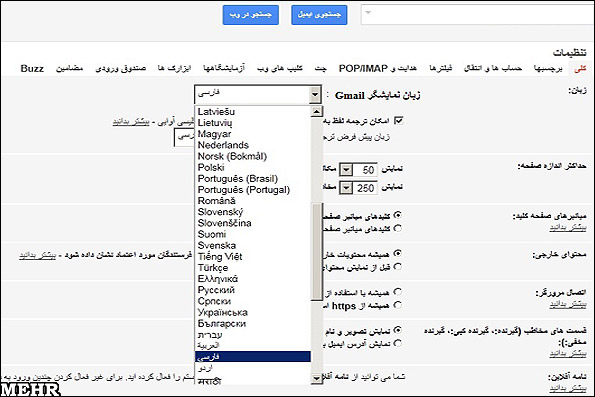The width and height of the screenshot is (595, 397).
Task: Select قبل از نمایش محتوای radio button
Action: pos(397,267)
